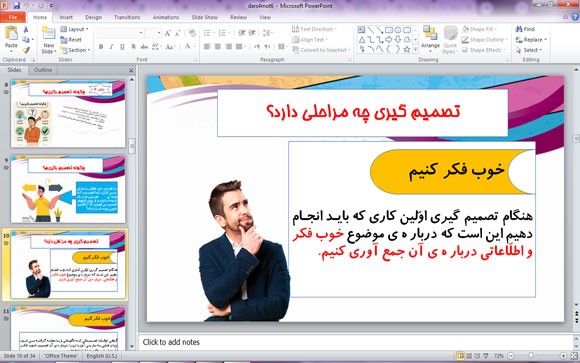Align text right in Paragraph group
The image size is (580, 363).
coord(229,47)
